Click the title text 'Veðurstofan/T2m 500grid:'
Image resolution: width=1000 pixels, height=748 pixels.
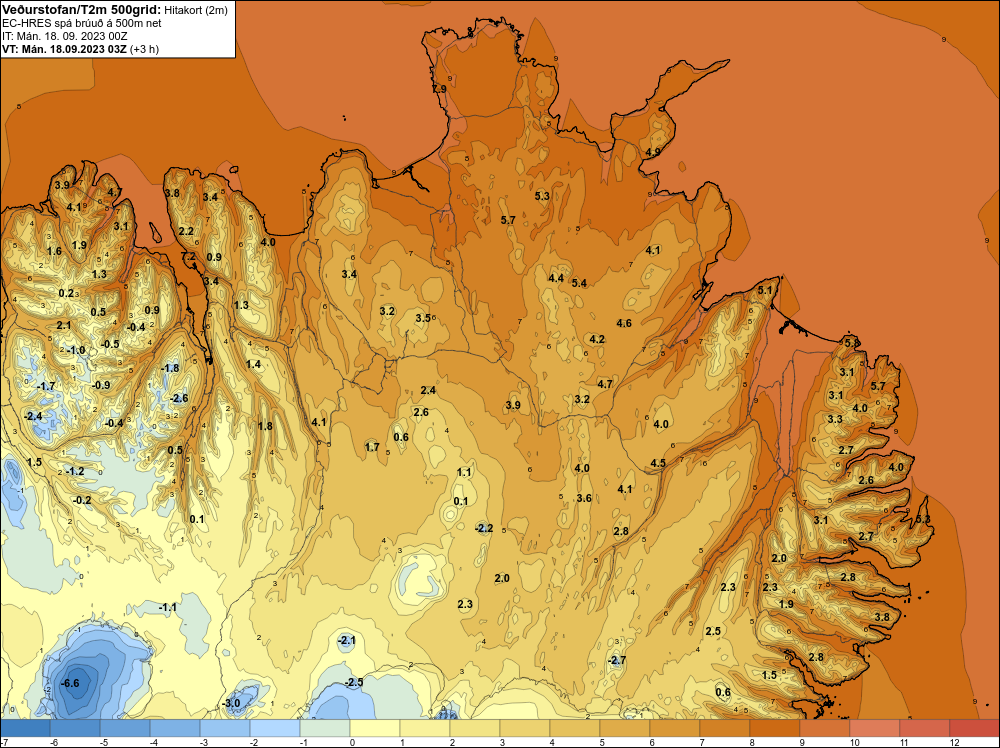pos(81,10)
